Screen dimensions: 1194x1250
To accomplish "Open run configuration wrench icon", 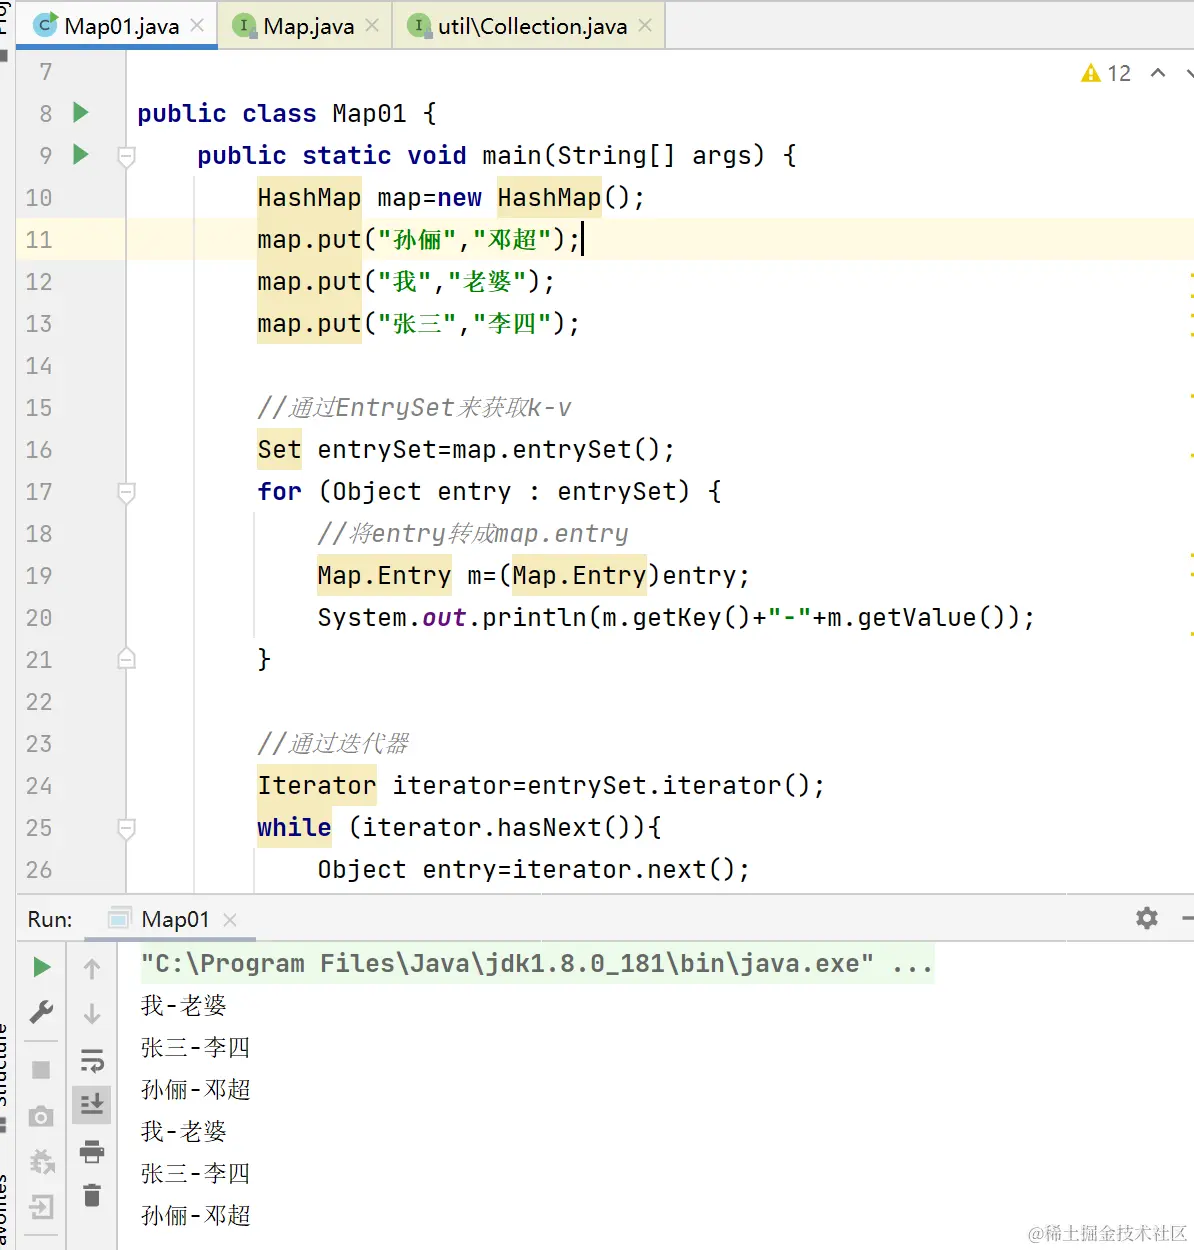I will 41,1012.
